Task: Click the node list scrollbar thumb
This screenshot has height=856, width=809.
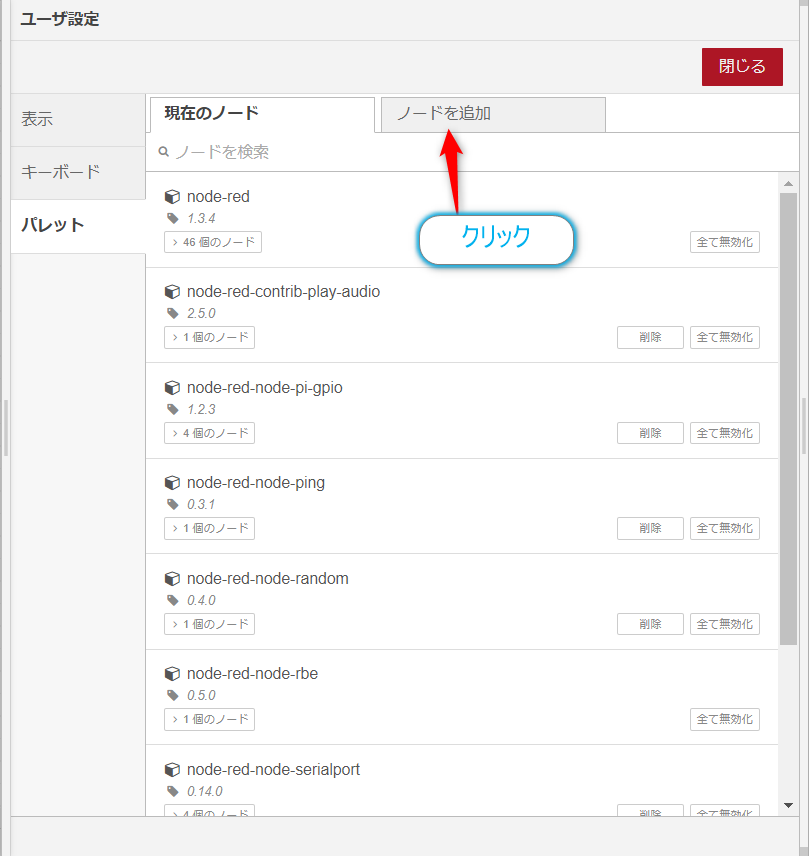Action: [x=788, y=419]
